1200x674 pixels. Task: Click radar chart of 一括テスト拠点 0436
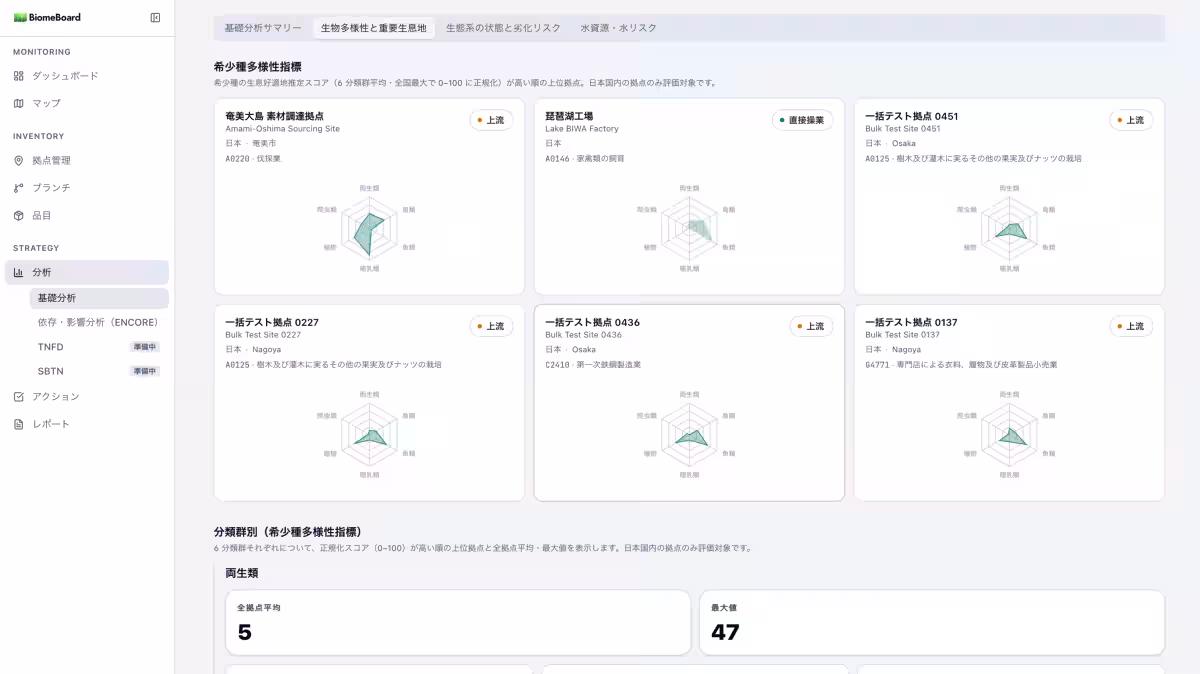click(689, 437)
